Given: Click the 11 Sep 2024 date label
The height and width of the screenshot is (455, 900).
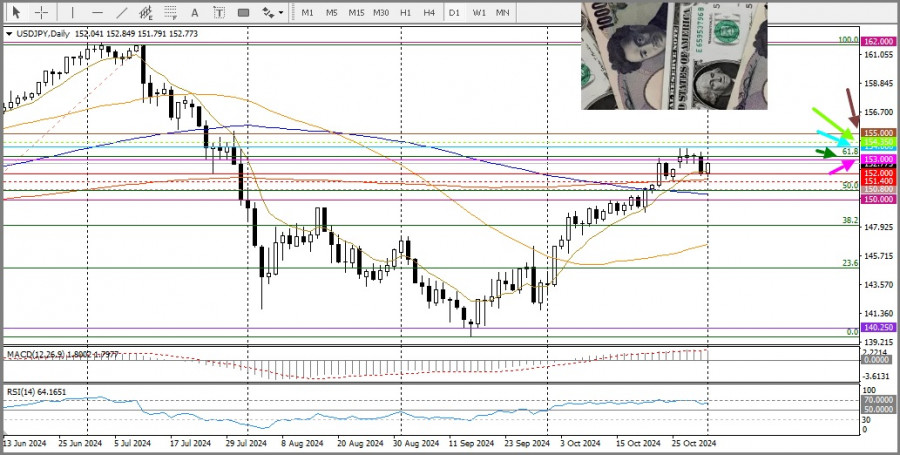Looking at the screenshot, I should (x=471, y=444).
